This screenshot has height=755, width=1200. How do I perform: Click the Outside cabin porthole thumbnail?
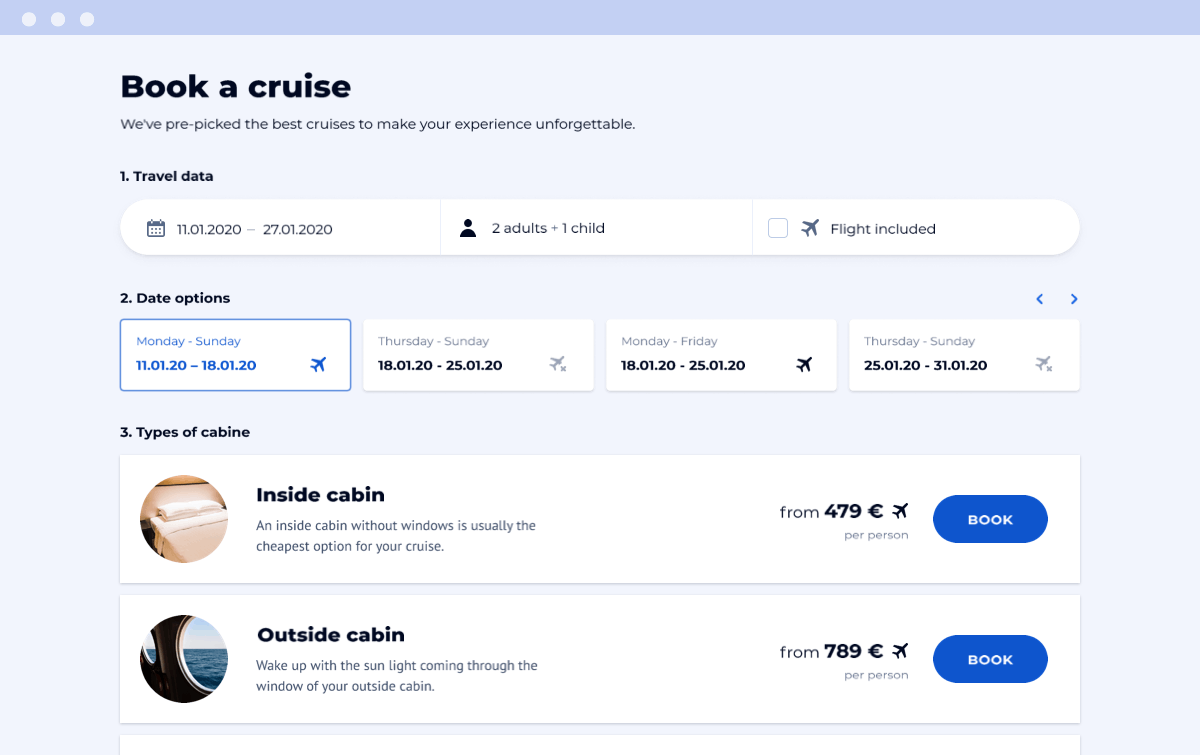pos(184,659)
